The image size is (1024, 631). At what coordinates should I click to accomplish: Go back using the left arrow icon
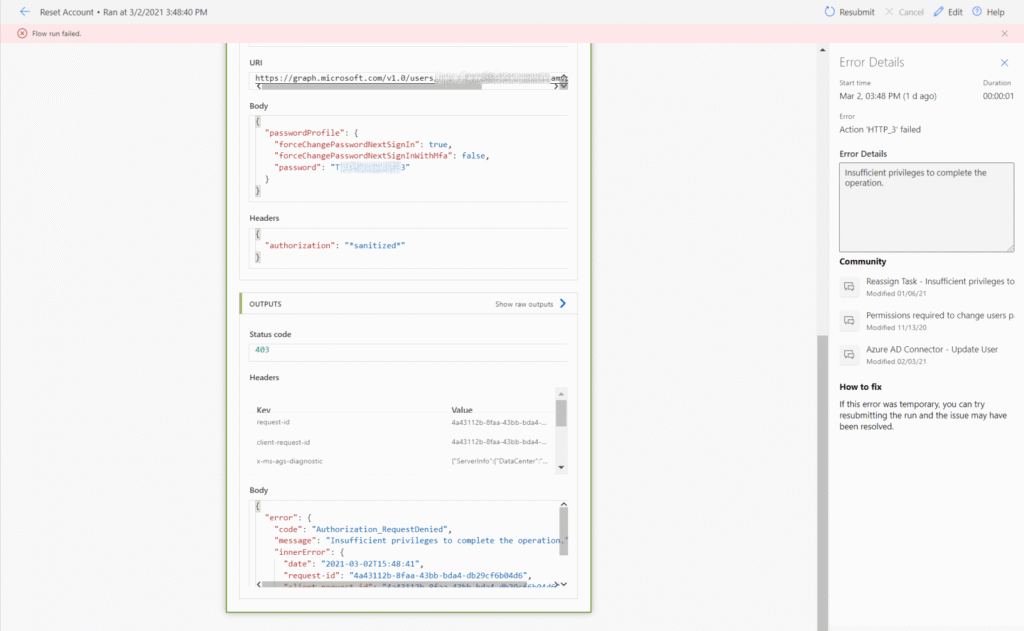click(x=25, y=12)
